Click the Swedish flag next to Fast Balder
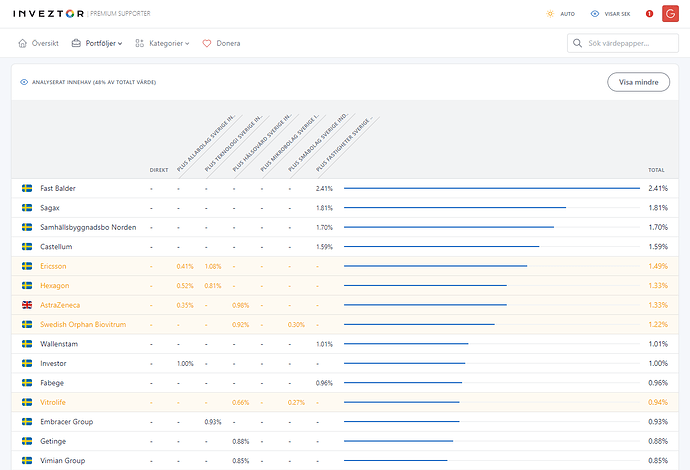This screenshot has width=690, height=470. click(27, 188)
